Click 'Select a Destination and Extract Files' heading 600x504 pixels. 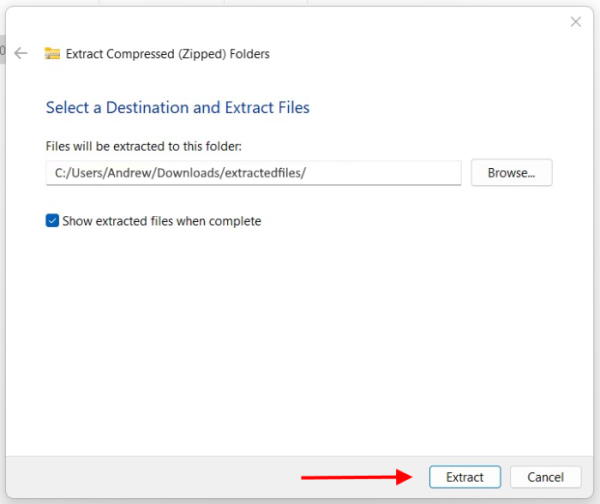tap(178, 108)
